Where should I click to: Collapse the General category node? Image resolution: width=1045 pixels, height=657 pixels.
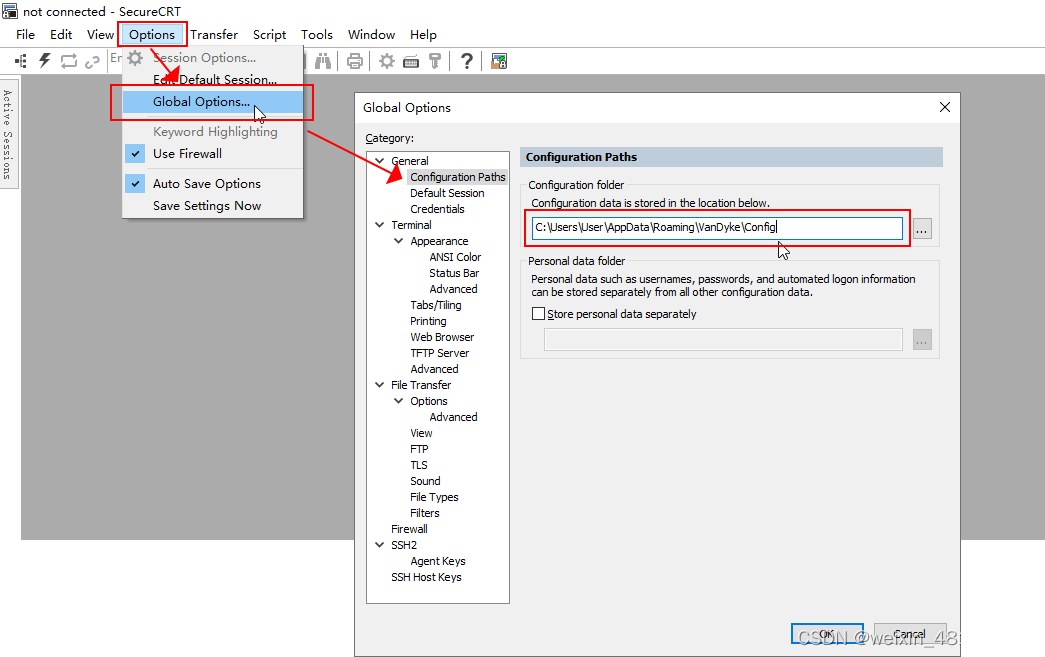380,161
